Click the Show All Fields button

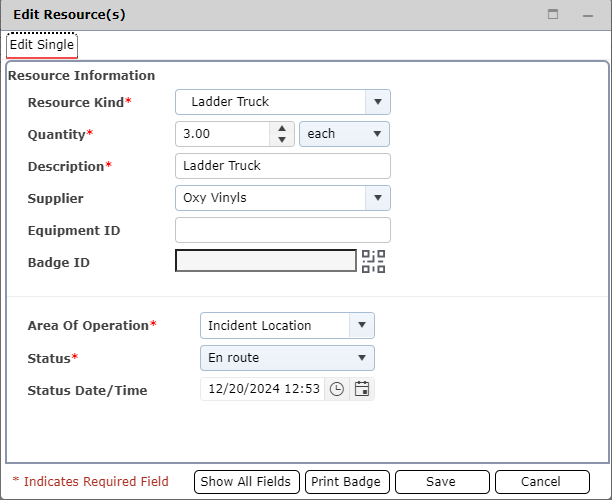pyautogui.click(x=246, y=482)
